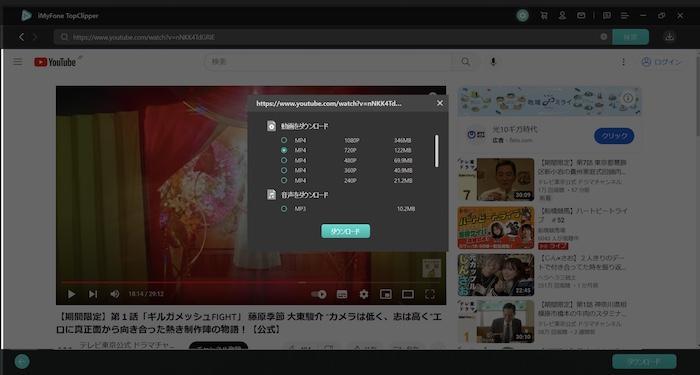Click the ad banner image at top right

549,101
